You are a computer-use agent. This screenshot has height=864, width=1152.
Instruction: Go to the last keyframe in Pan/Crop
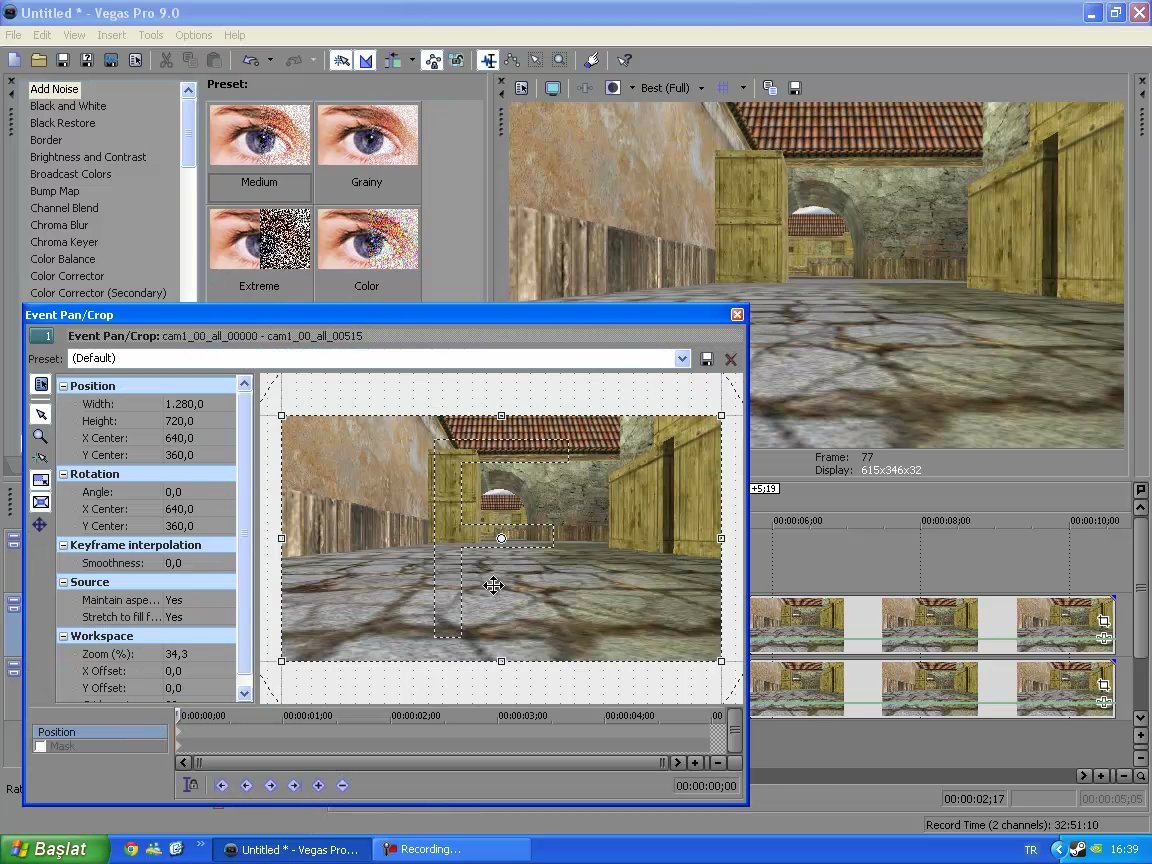point(294,785)
